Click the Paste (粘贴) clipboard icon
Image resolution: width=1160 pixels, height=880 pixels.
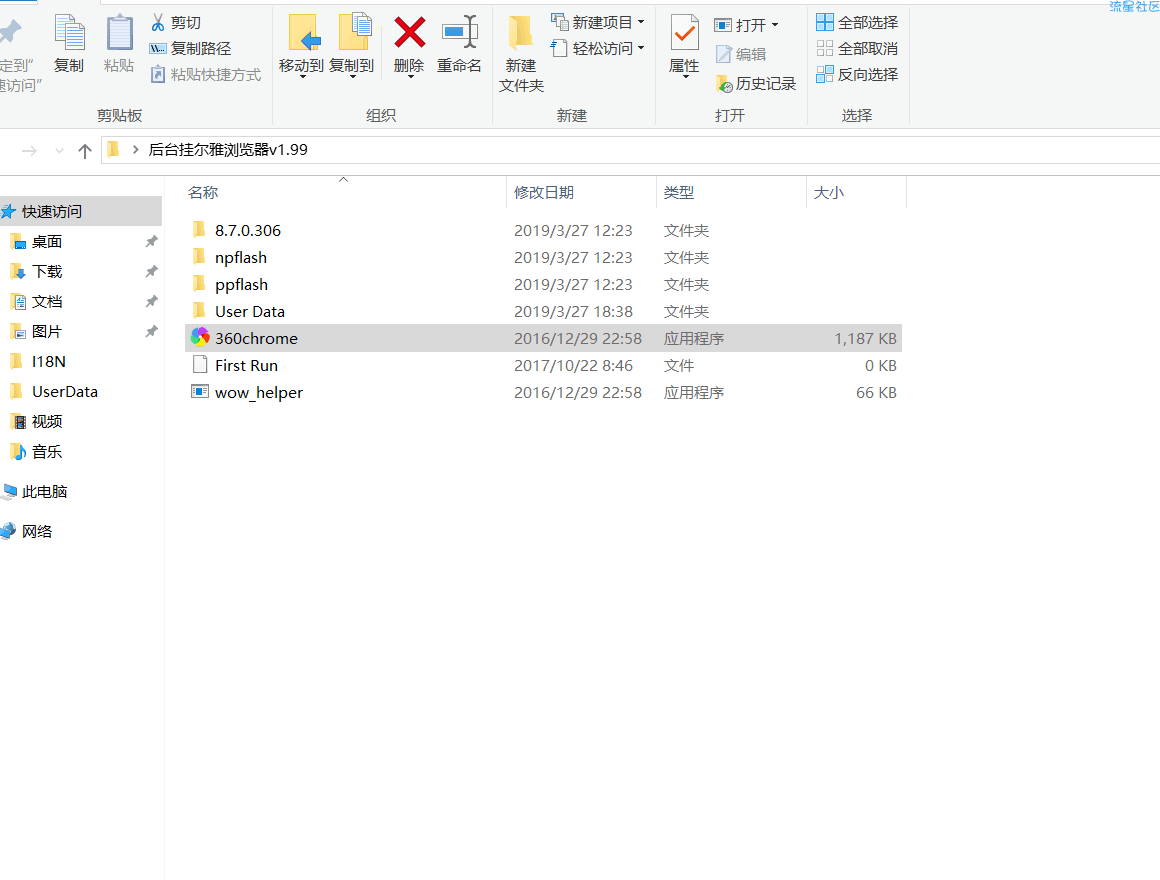coord(119,34)
